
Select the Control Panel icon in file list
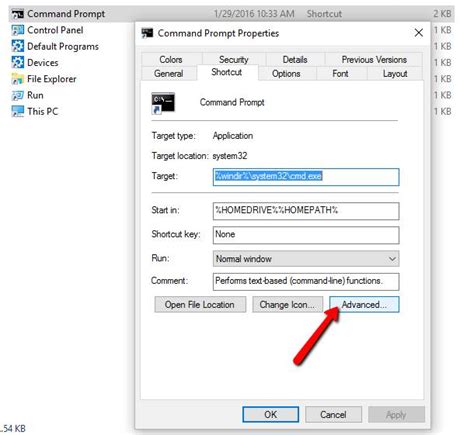click(17, 30)
